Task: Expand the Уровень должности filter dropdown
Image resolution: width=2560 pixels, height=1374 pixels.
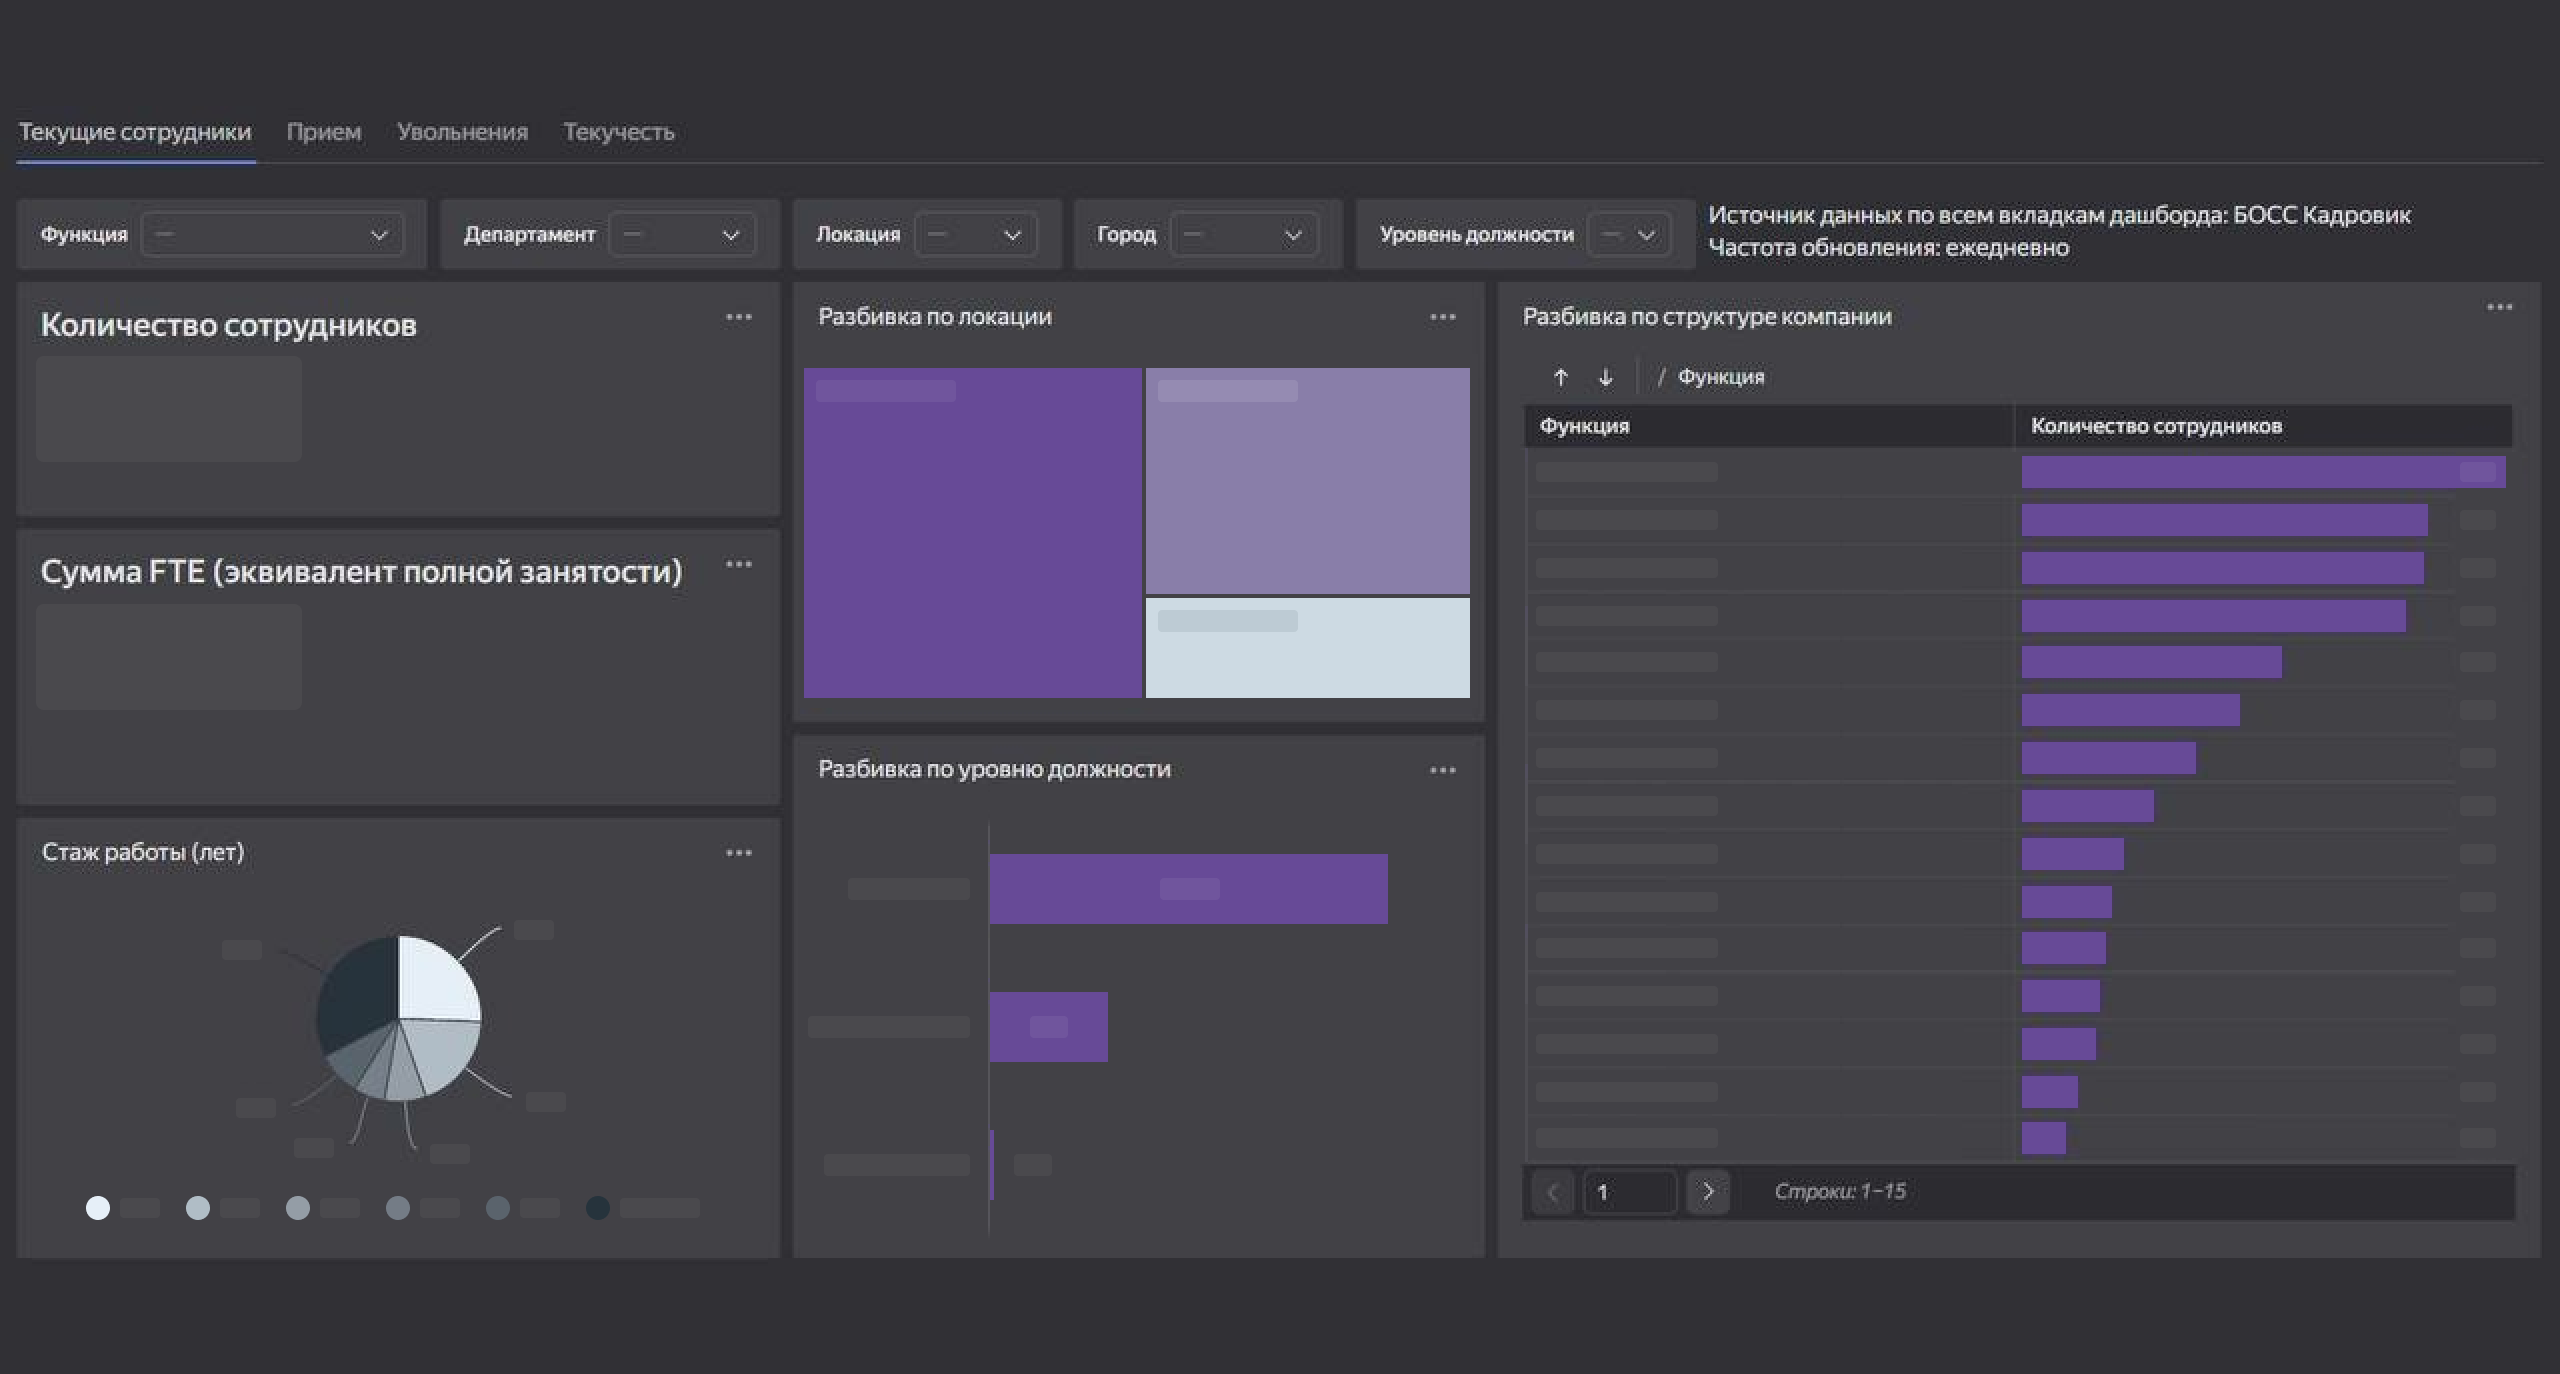Action: pos(1628,235)
